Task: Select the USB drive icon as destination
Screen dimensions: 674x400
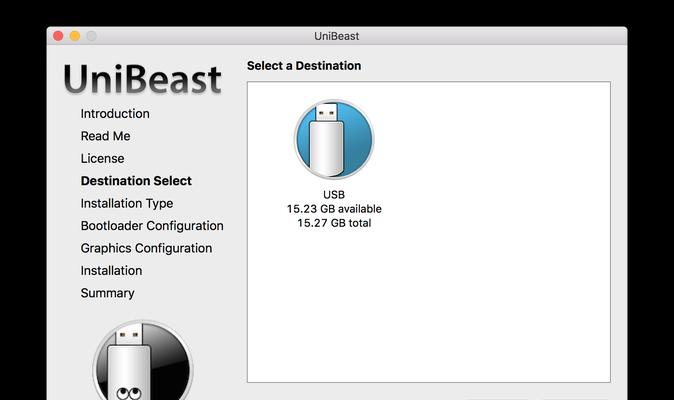Action: (x=334, y=140)
